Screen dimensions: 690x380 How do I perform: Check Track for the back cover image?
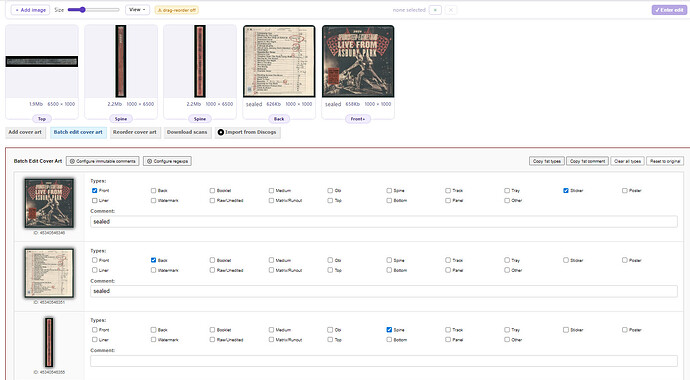[x=448, y=260]
